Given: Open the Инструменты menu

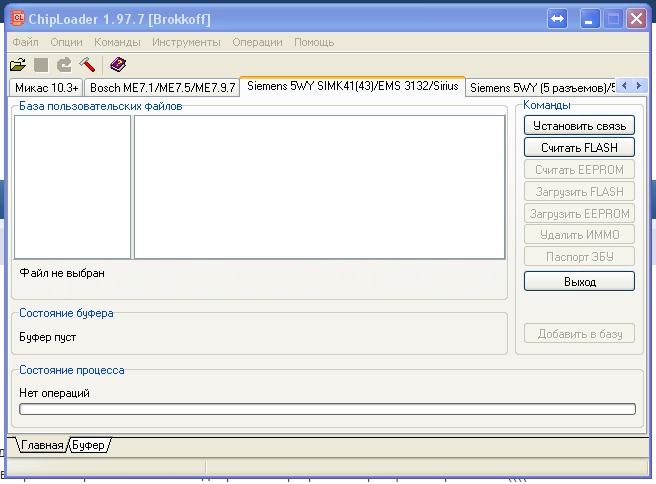Looking at the screenshot, I should pyautogui.click(x=186, y=42).
